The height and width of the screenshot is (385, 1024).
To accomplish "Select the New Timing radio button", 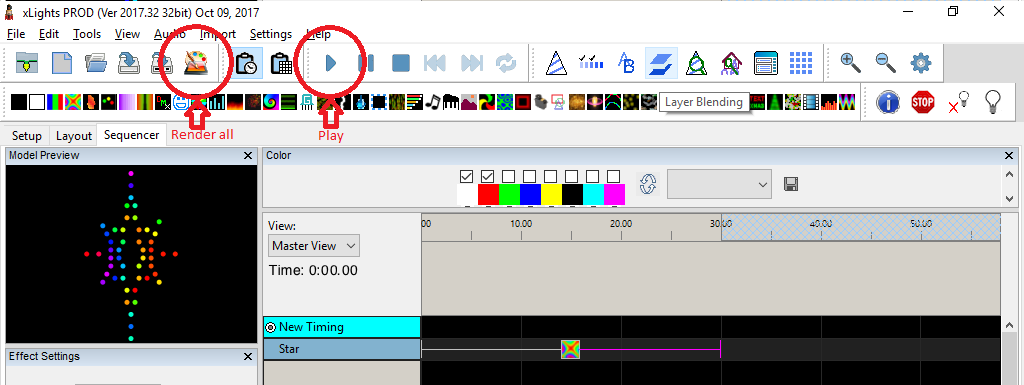I will (270, 328).
